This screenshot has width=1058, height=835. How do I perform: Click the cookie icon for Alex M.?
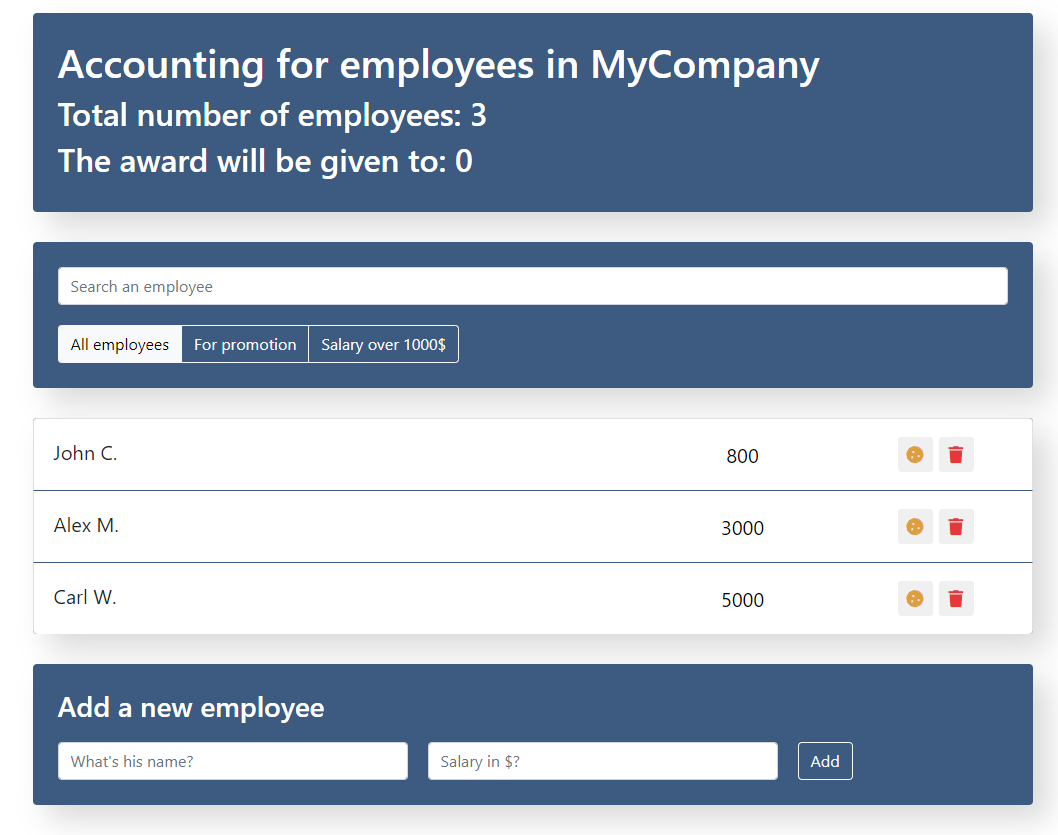pyautogui.click(x=915, y=527)
